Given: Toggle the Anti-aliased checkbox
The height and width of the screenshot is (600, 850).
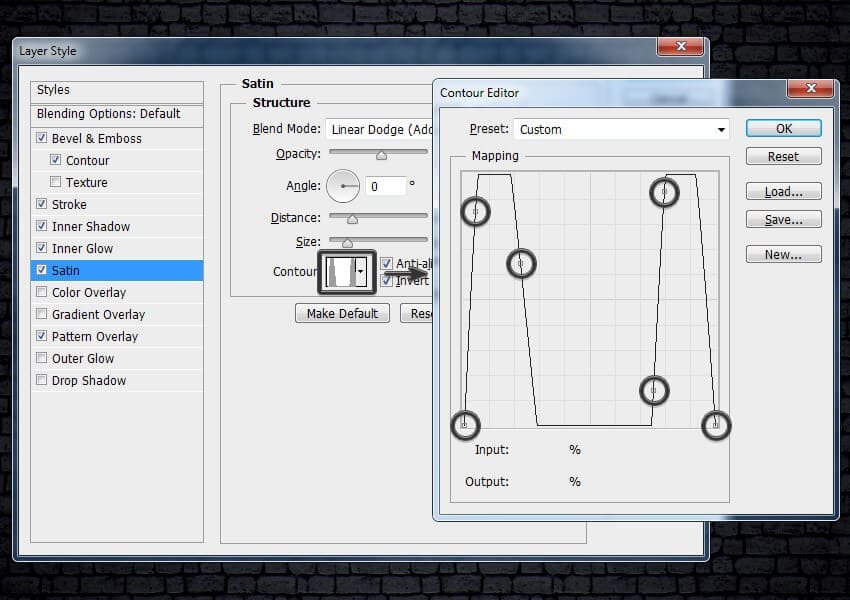Looking at the screenshot, I should pos(386,264).
